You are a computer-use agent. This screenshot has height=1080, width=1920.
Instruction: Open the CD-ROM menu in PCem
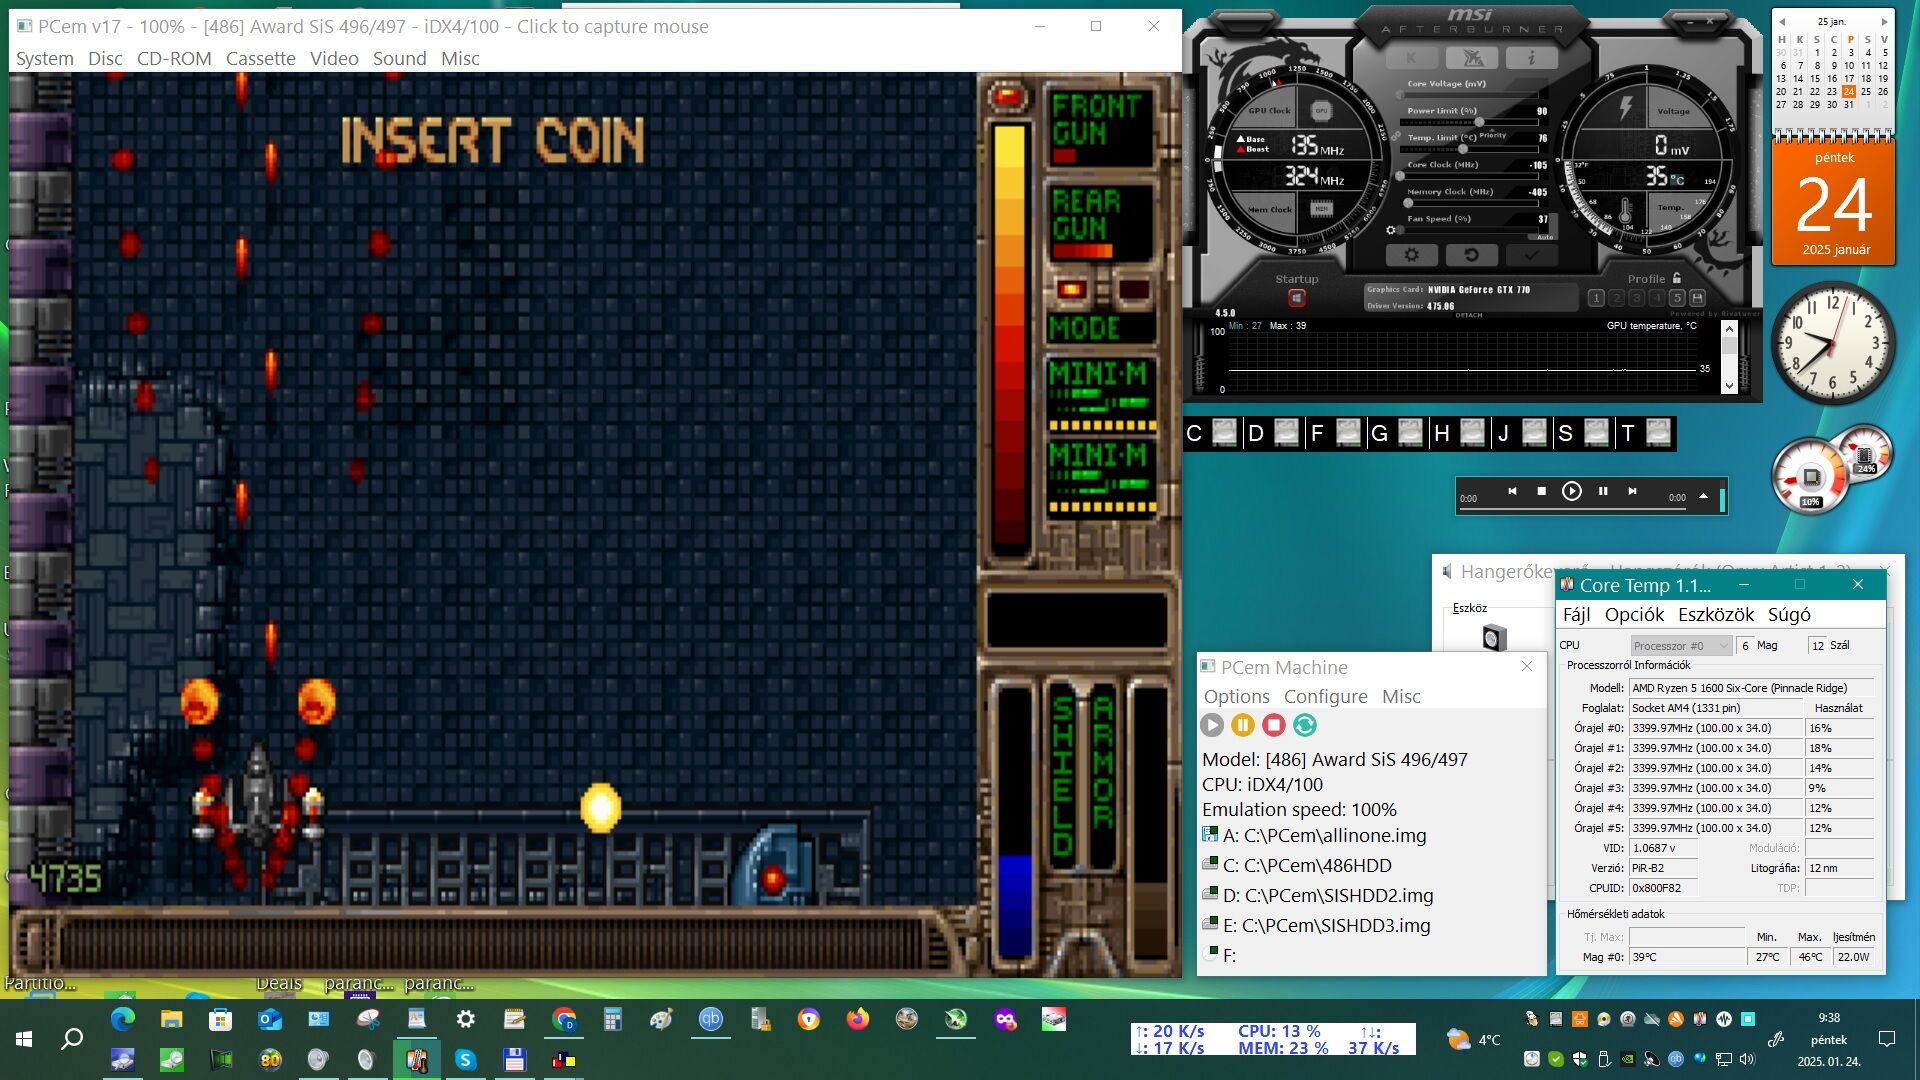[173, 58]
